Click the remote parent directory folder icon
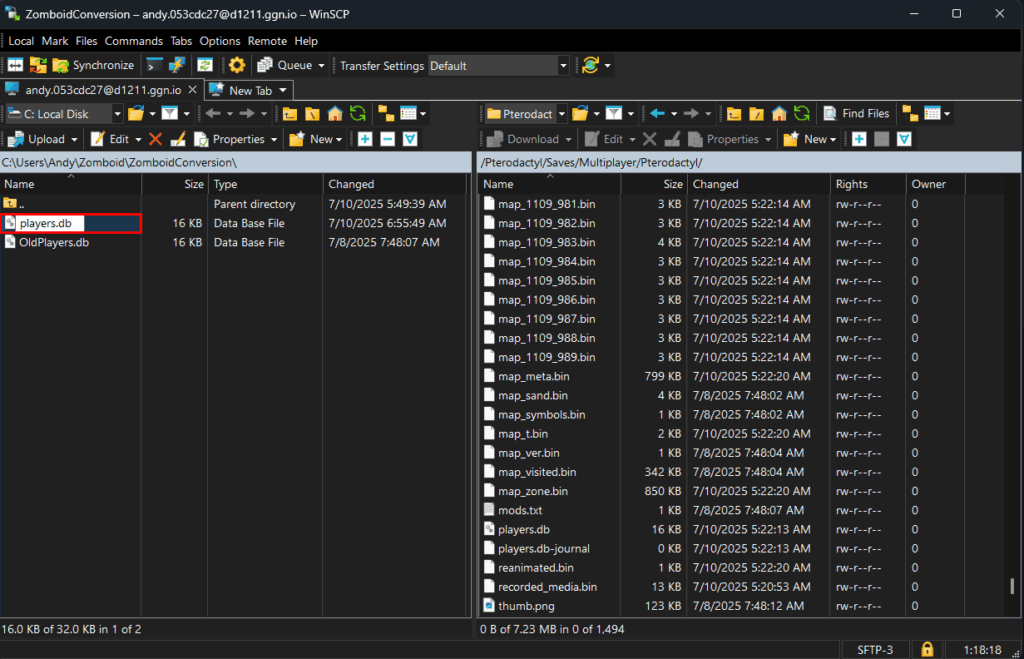Screen dimensions: 1024x659 (734, 114)
